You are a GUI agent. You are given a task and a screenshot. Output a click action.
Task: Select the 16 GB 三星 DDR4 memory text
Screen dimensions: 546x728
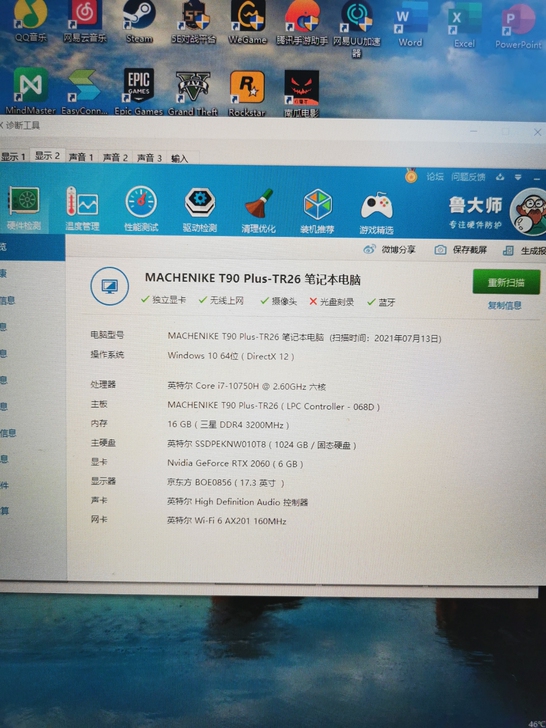click(228, 424)
